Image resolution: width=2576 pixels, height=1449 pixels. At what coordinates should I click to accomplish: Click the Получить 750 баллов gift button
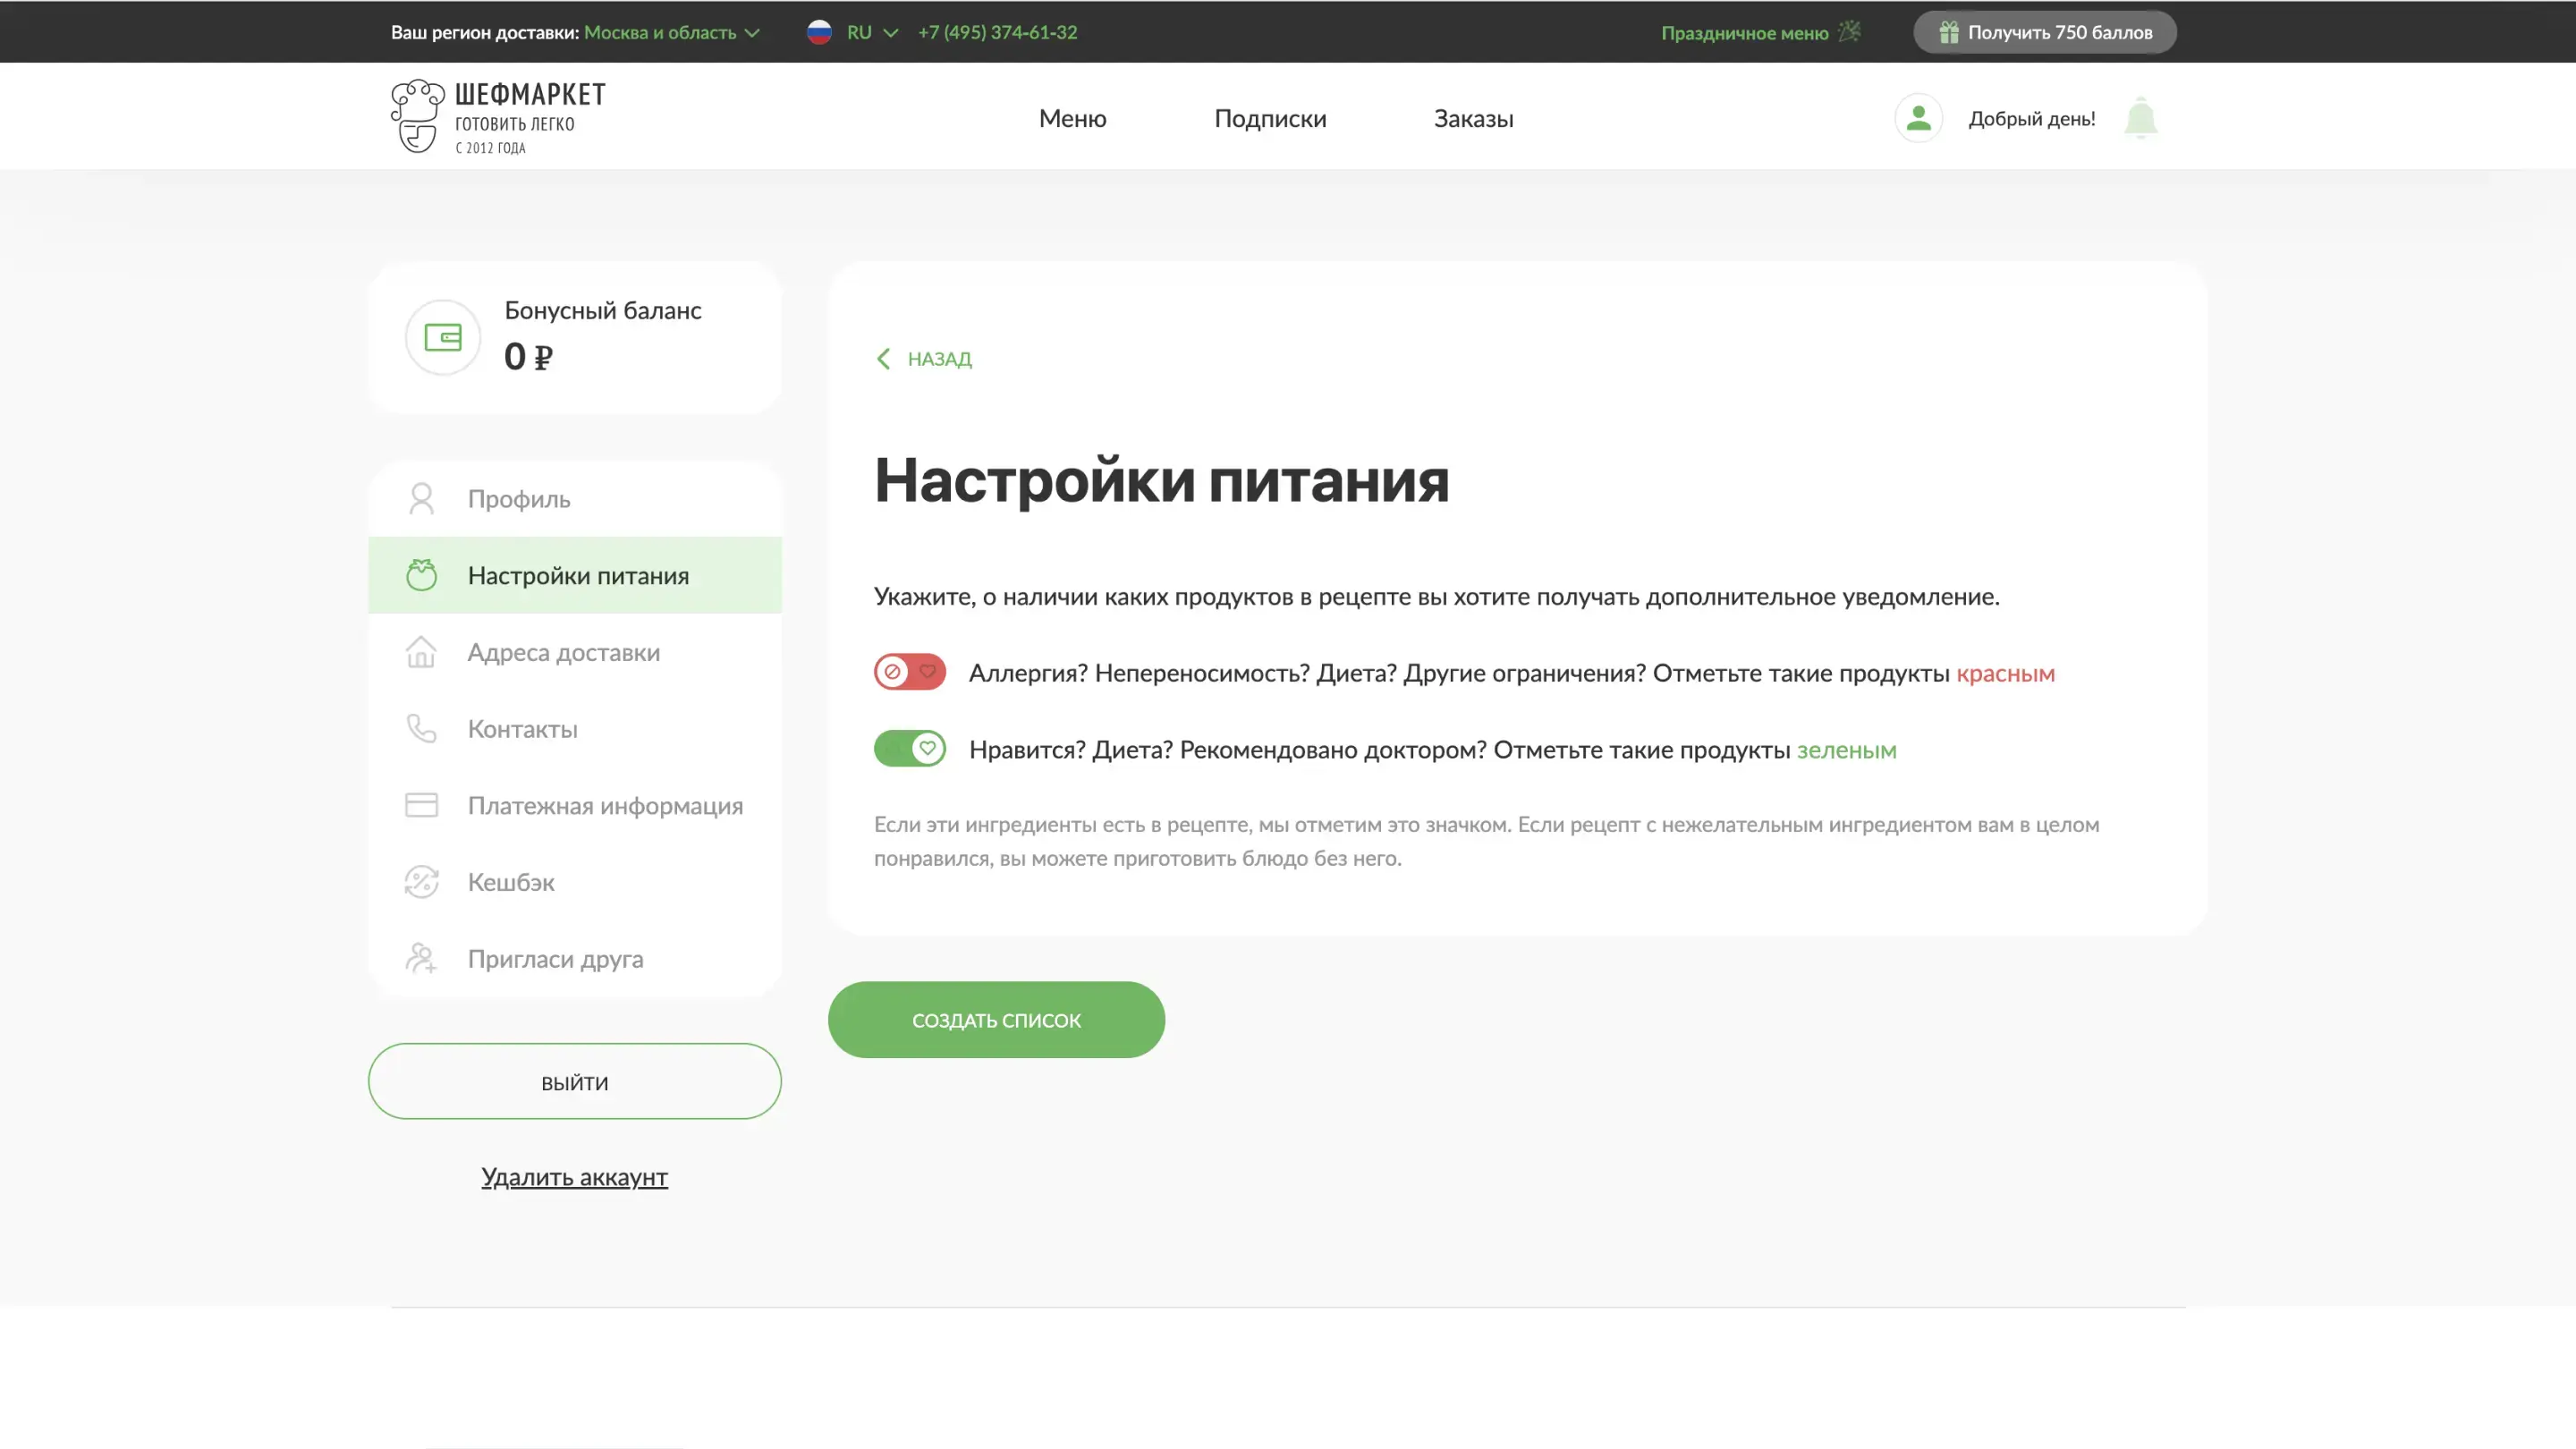coord(2044,32)
